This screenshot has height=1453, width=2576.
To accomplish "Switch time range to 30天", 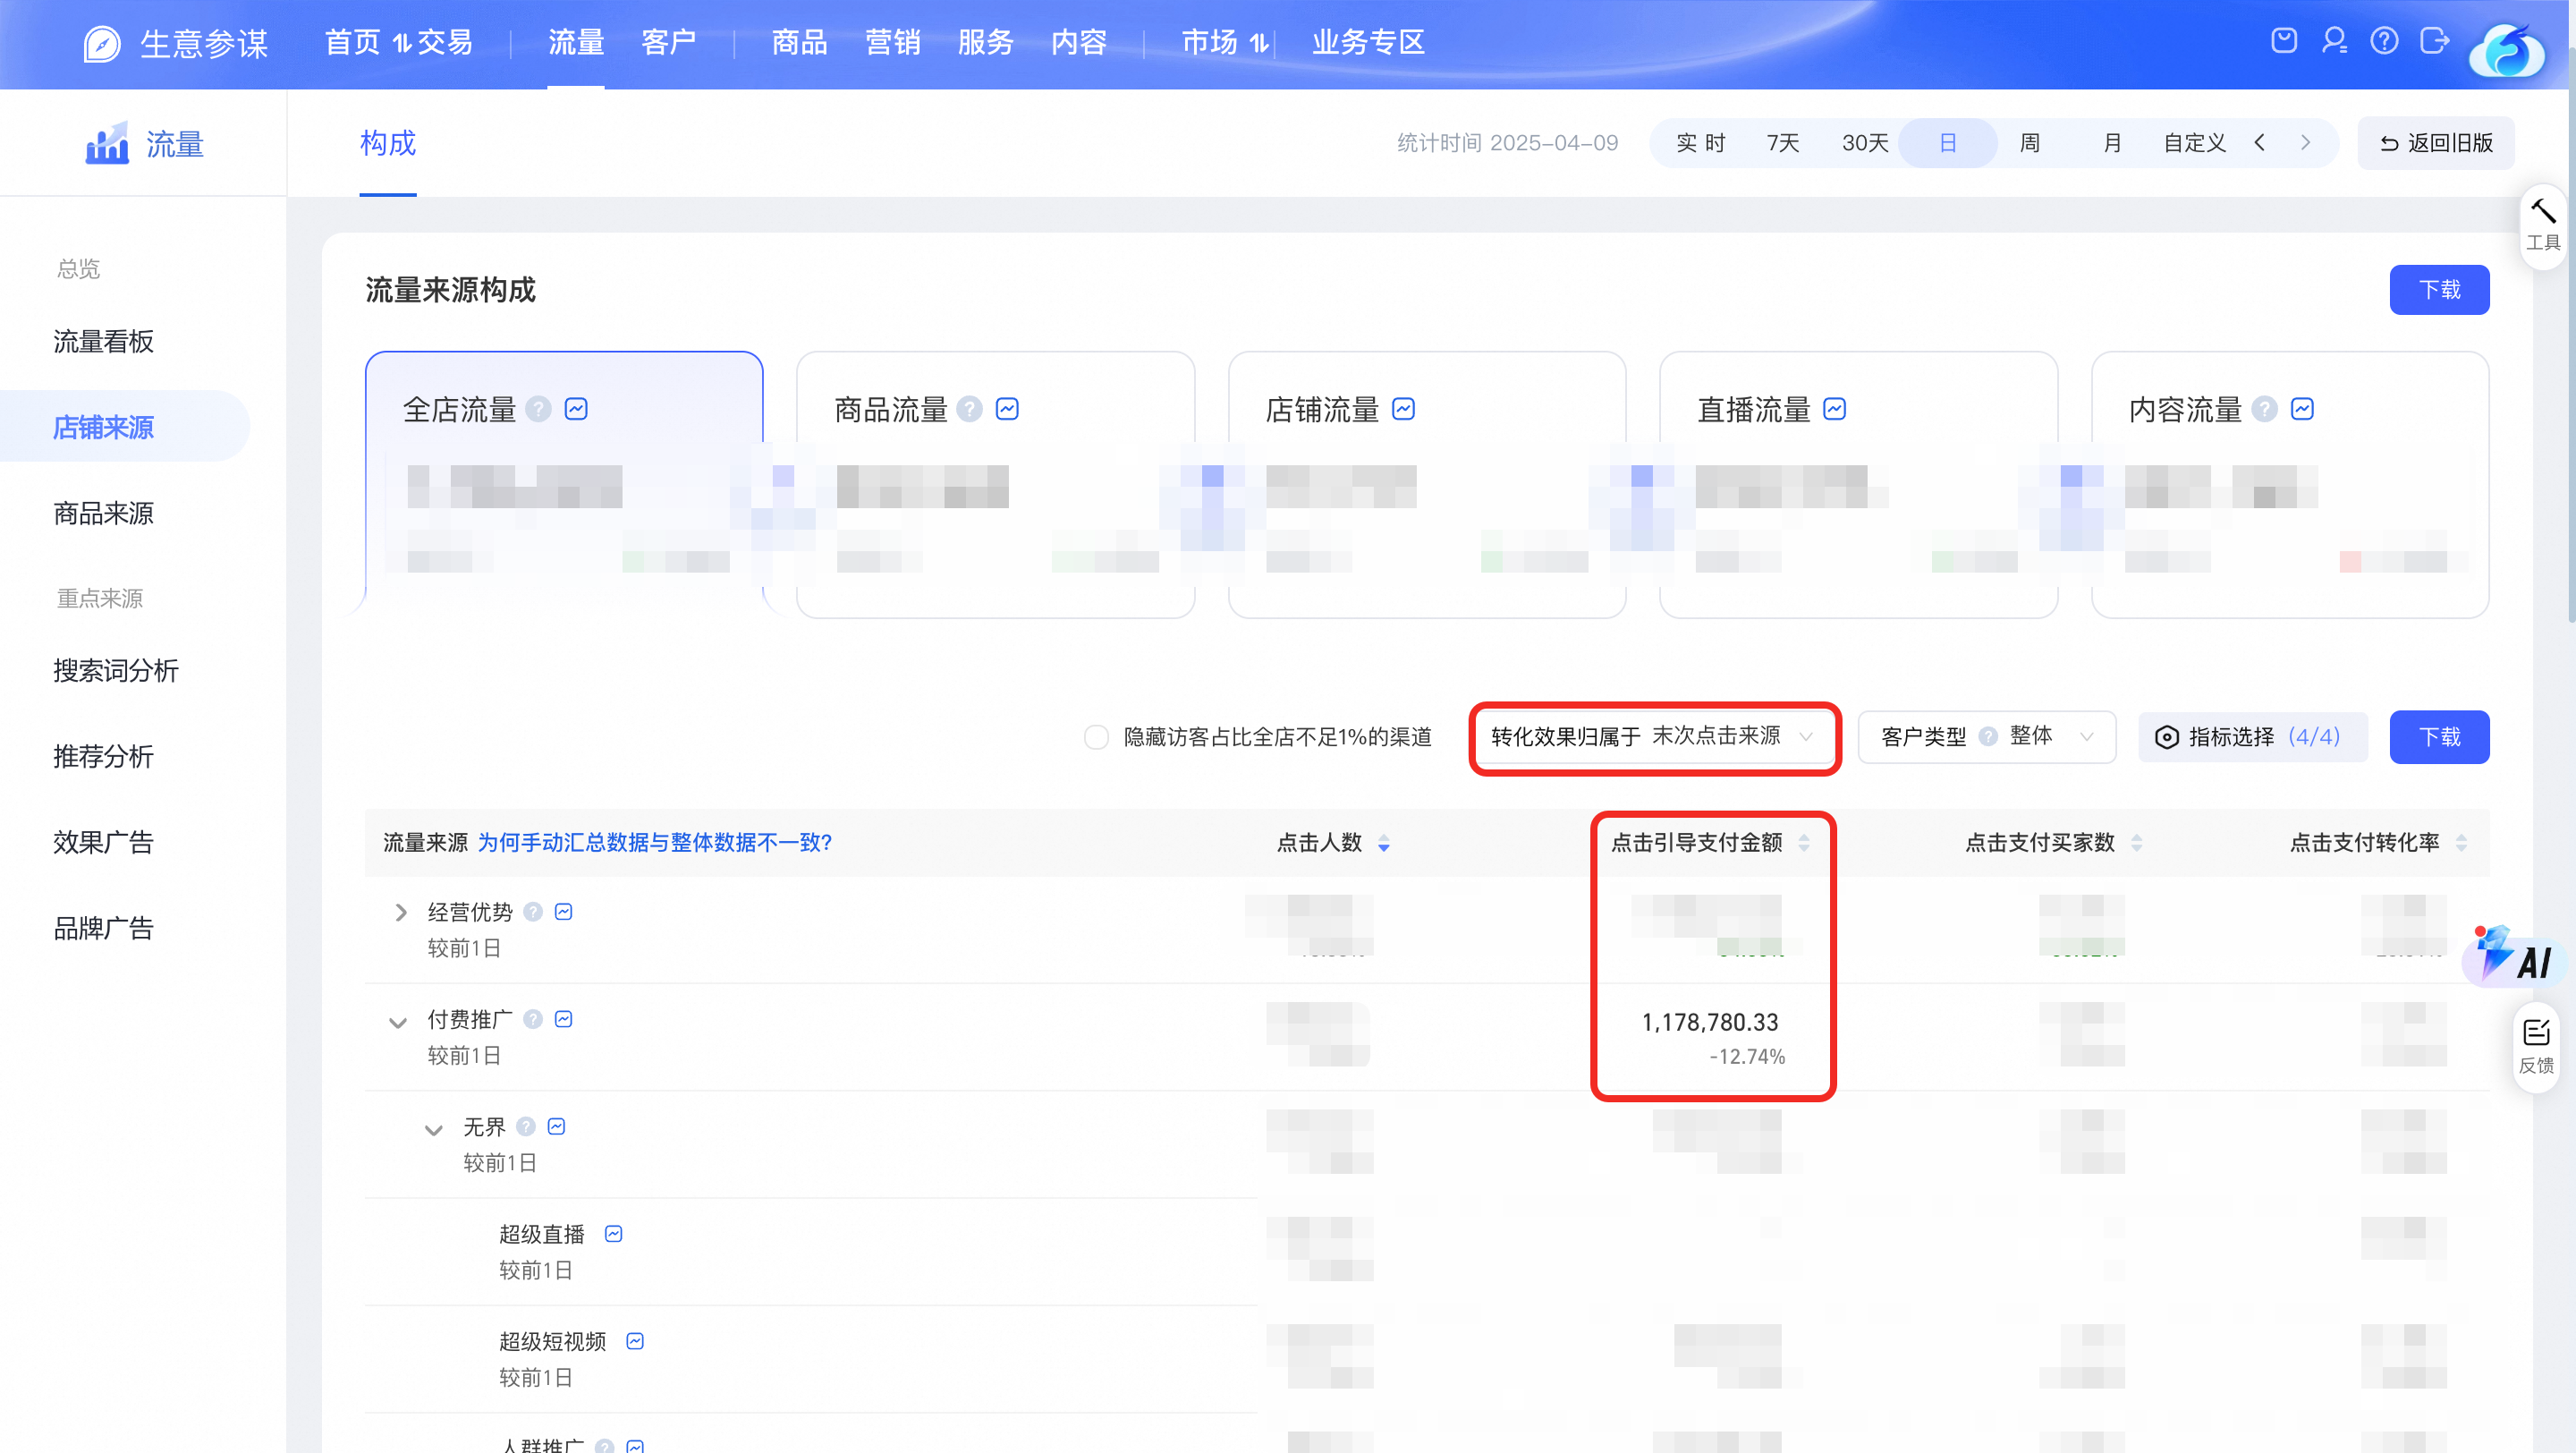I will [1865, 143].
